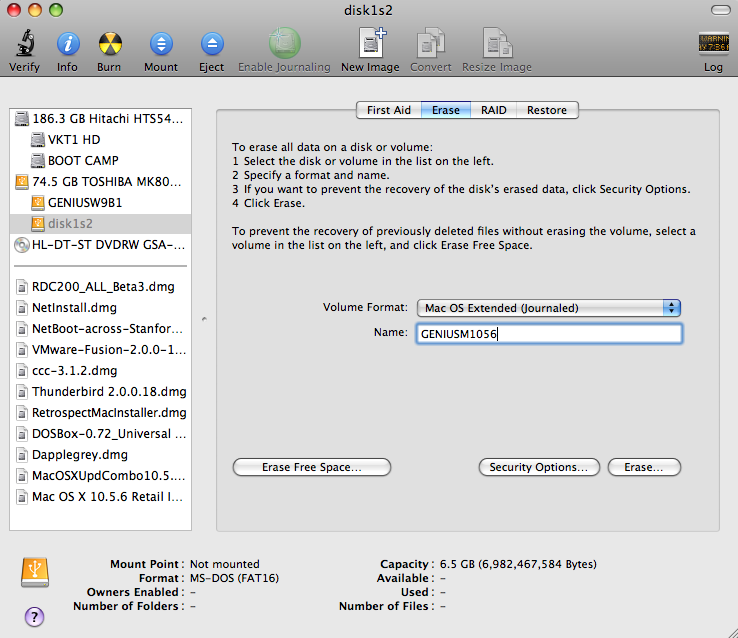This screenshot has height=638, width=738.
Task: Click the Verify microscope icon
Action: click(25, 44)
